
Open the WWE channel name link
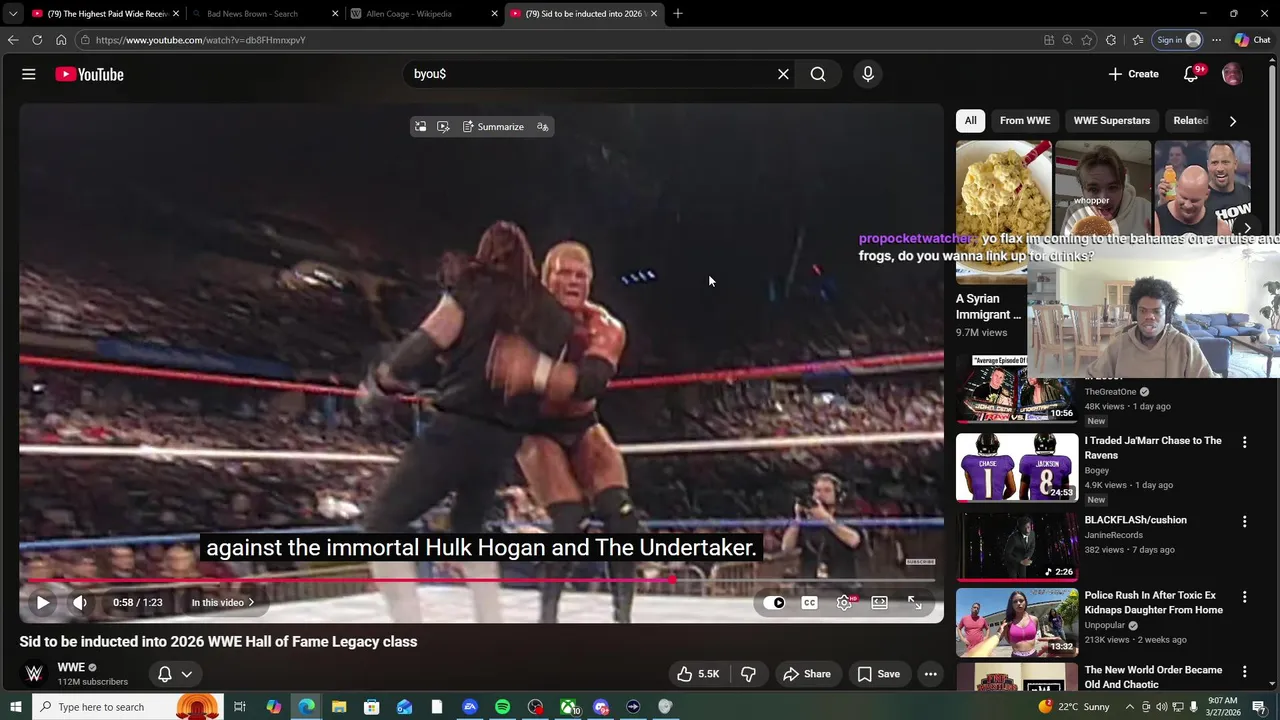(x=71, y=667)
